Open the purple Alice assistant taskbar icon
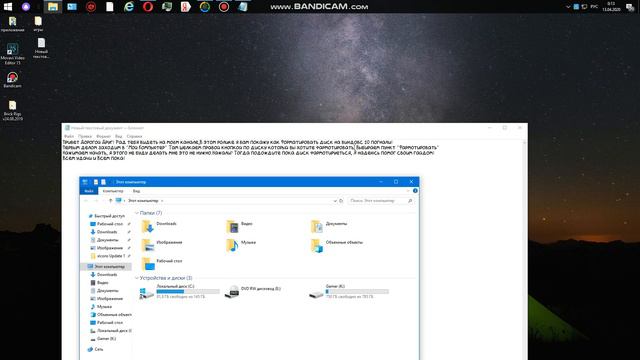Viewport: 640px width, 360px height. click(26, 7)
